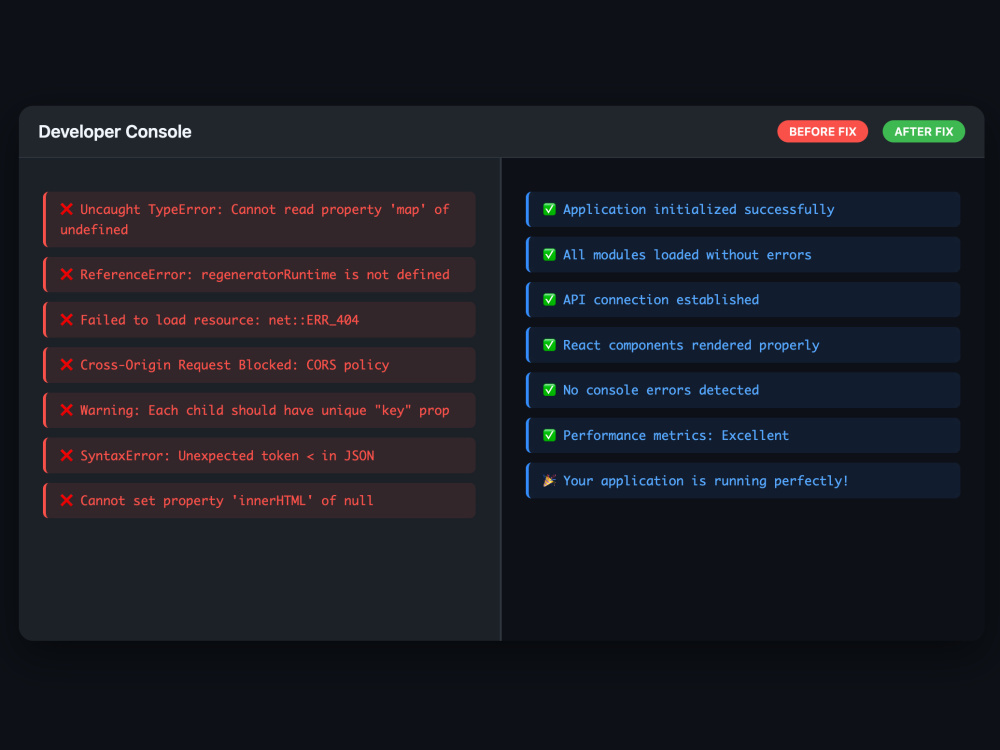Click green check beside API connection established

[x=549, y=300]
